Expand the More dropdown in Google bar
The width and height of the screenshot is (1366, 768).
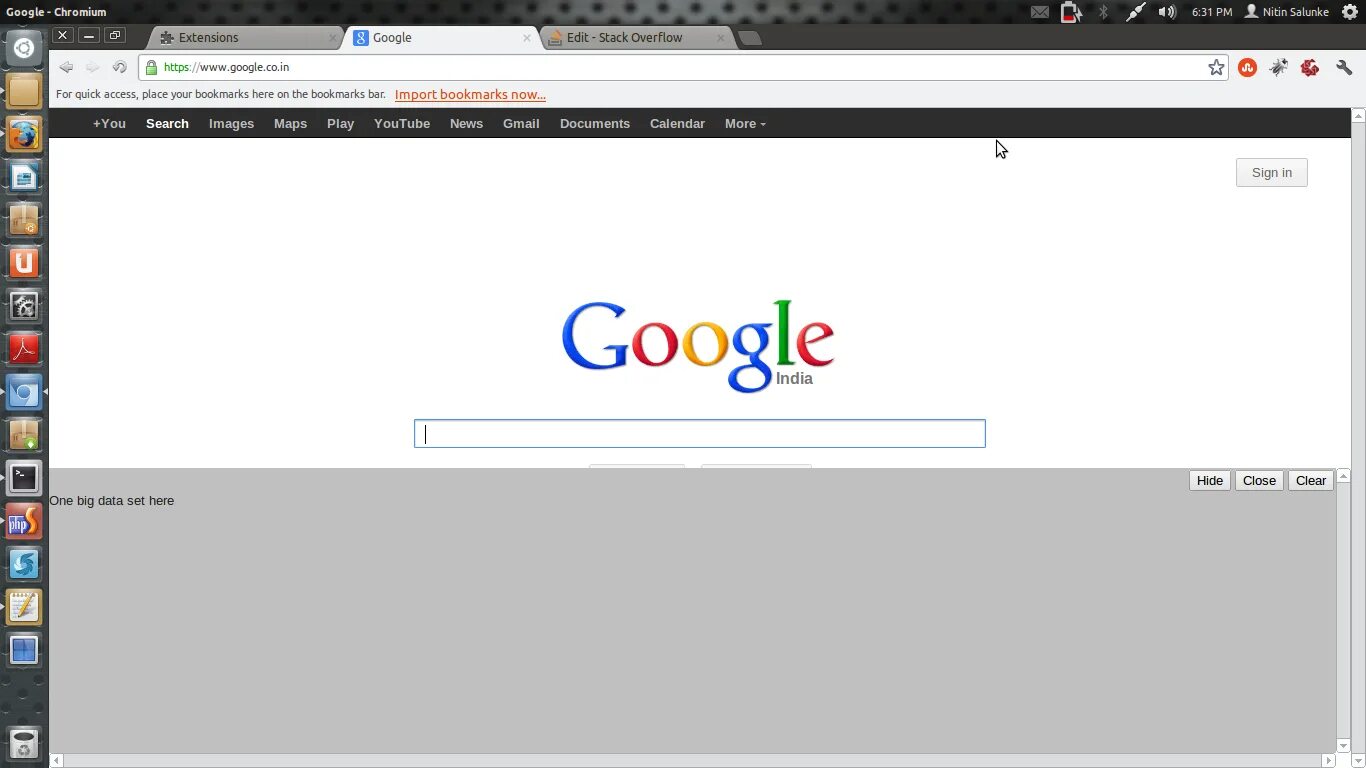pyautogui.click(x=745, y=124)
